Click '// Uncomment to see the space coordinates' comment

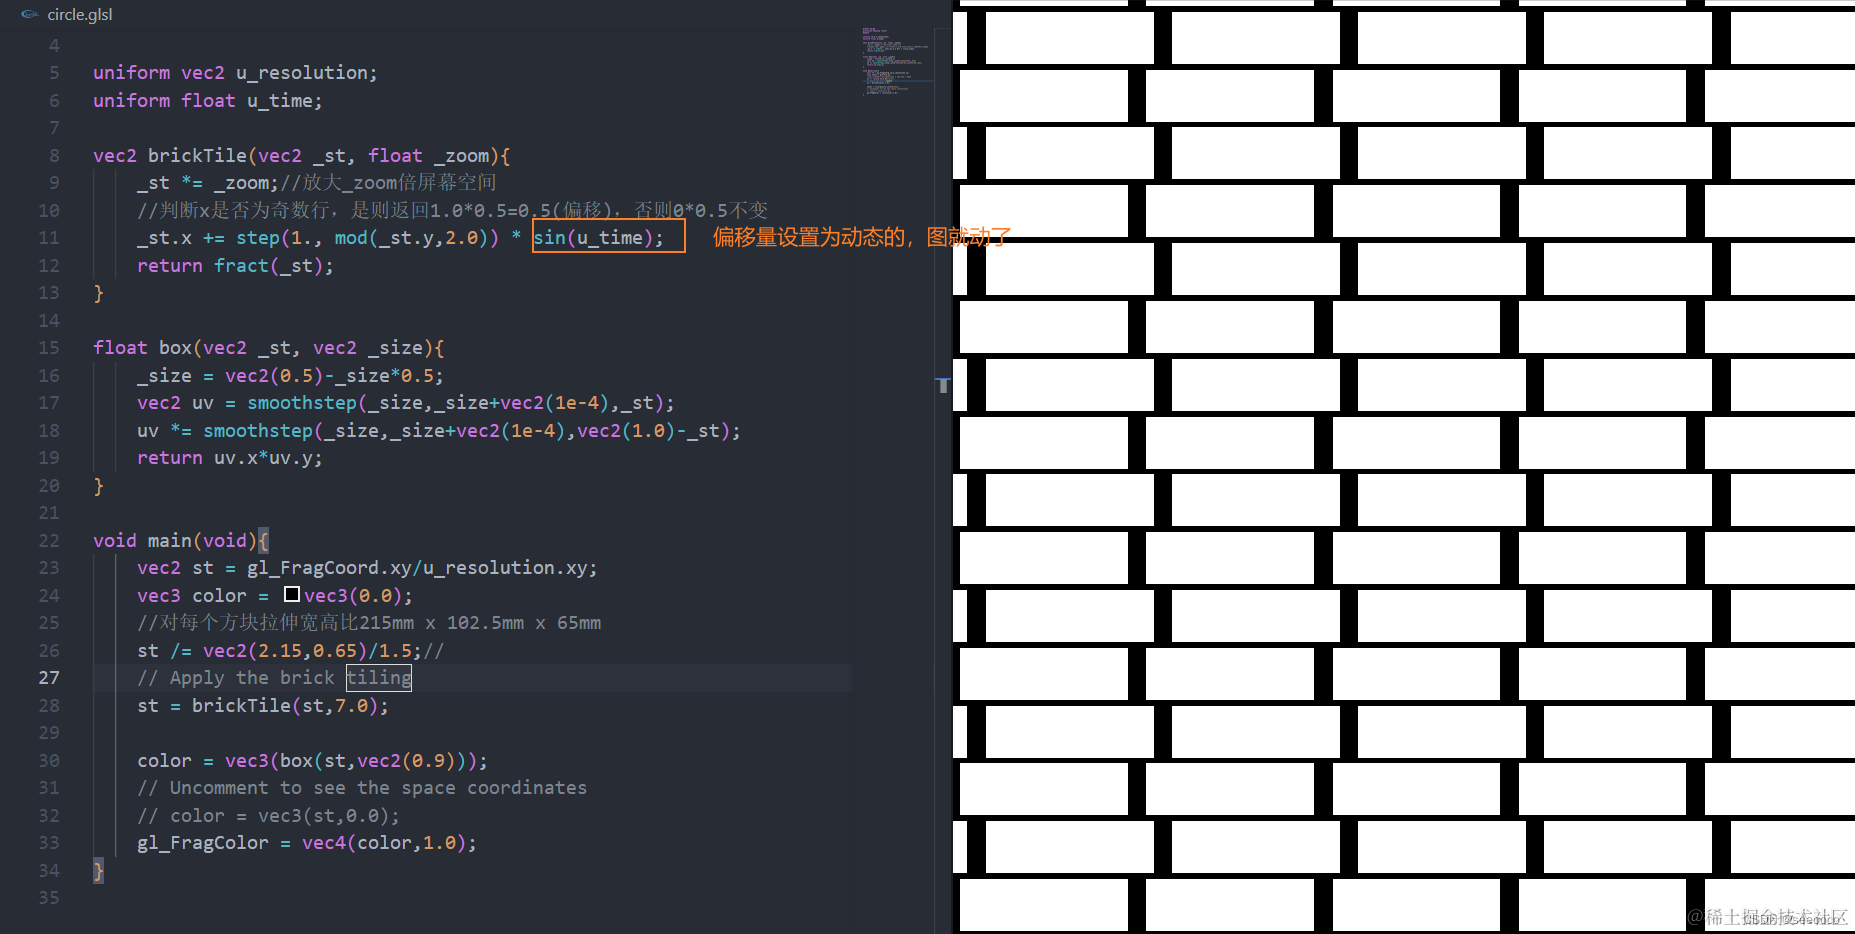click(362, 788)
